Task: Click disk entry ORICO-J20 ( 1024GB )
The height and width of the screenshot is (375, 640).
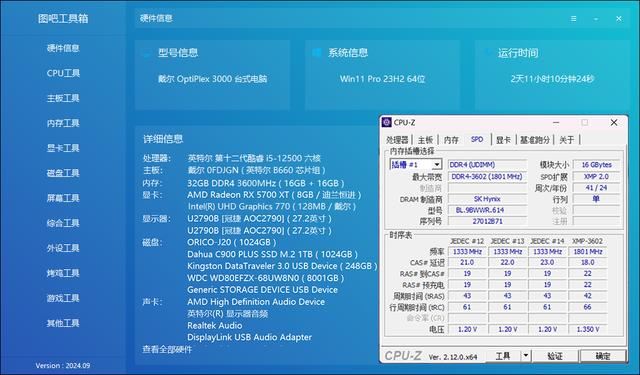Action: [x=232, y=242]
